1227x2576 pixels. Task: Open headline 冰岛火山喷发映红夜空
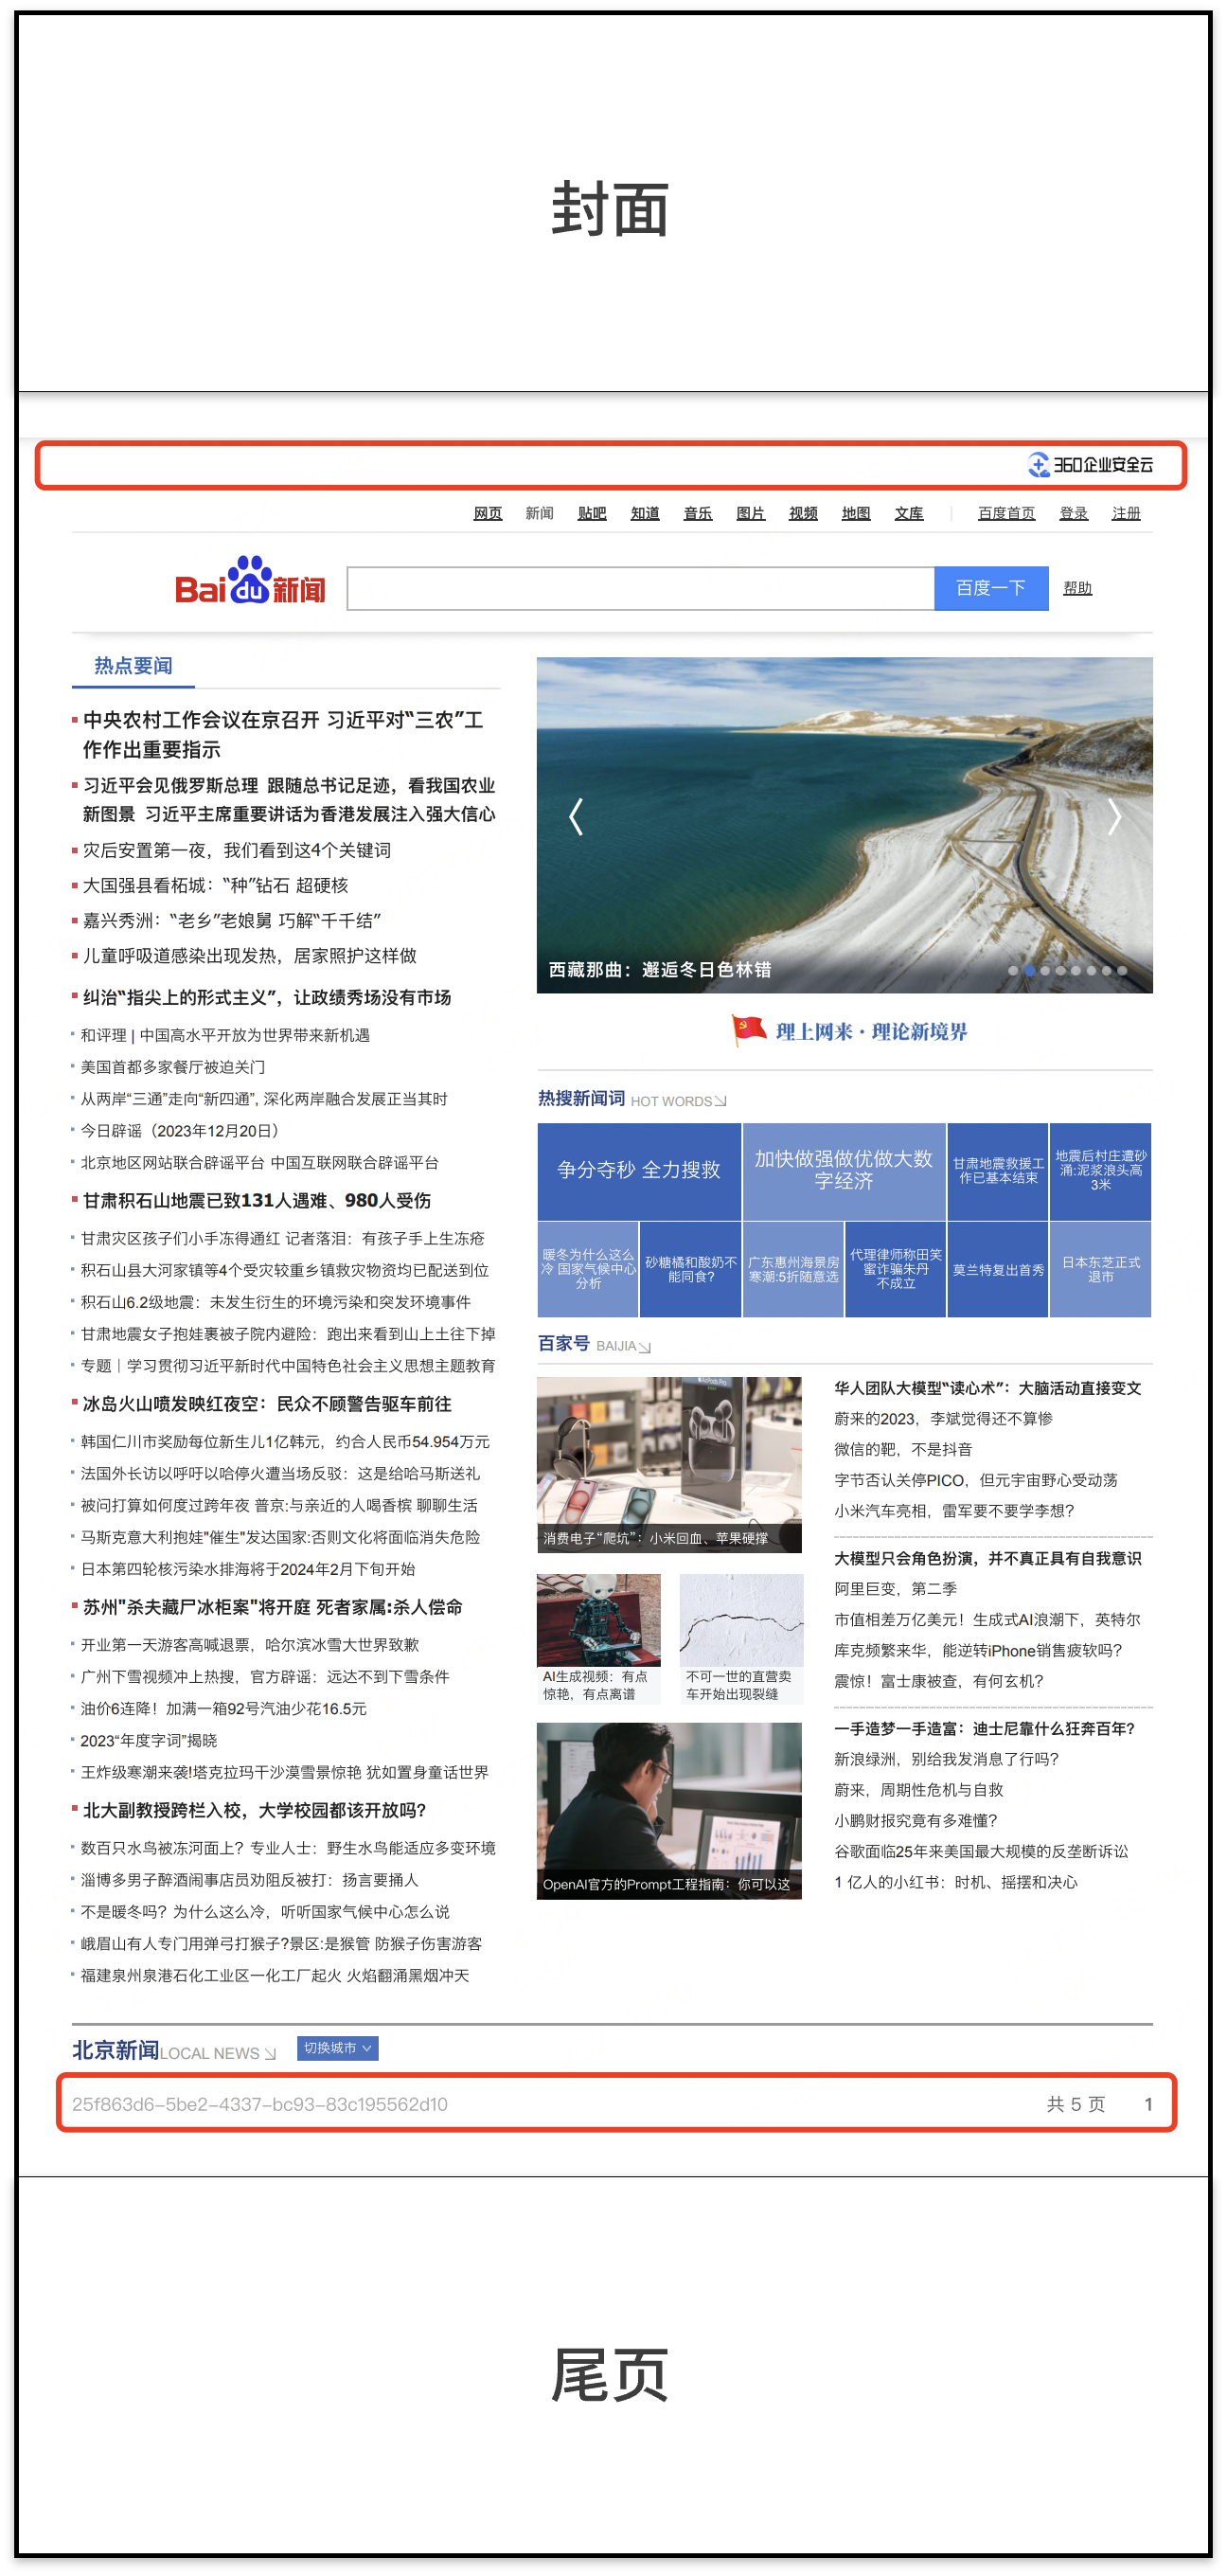[267, 1404]
